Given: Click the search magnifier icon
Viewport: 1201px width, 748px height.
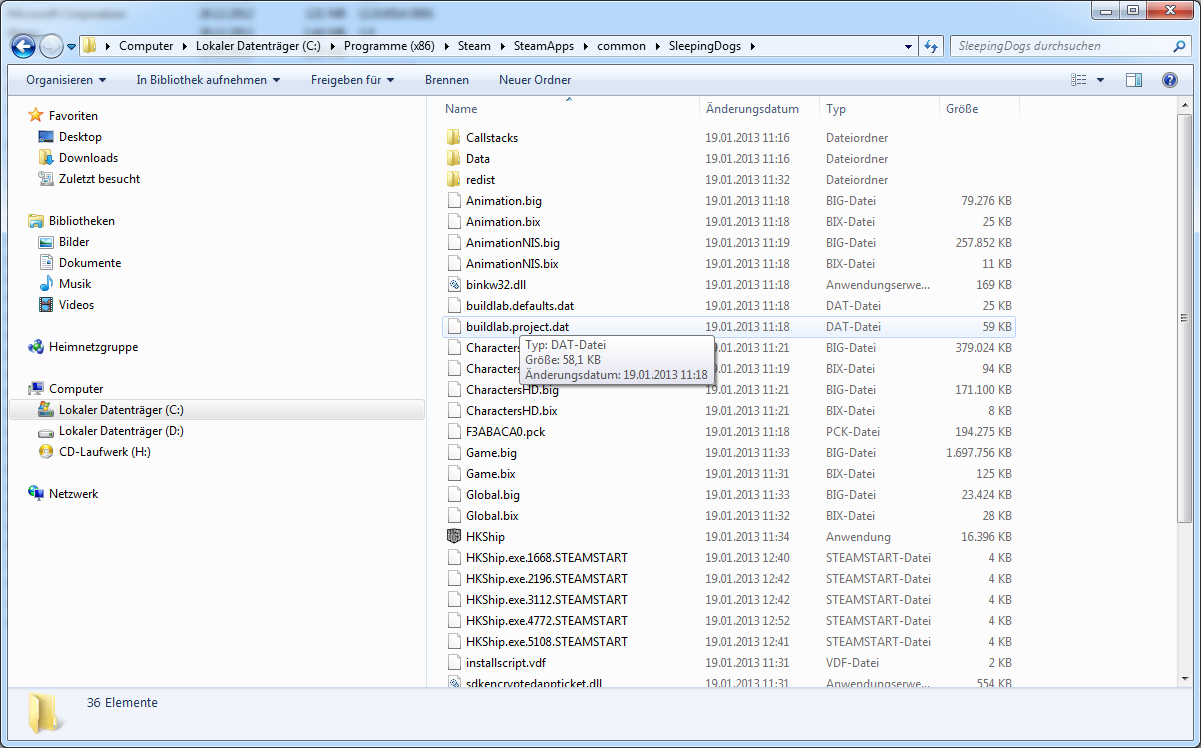Looking at the screenshot, I should click(1179, 46).
